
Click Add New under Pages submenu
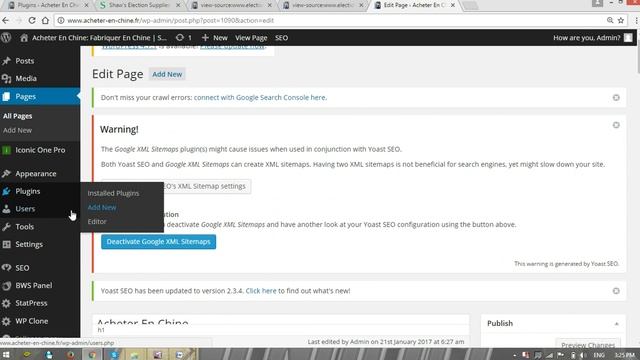[18, 130]
